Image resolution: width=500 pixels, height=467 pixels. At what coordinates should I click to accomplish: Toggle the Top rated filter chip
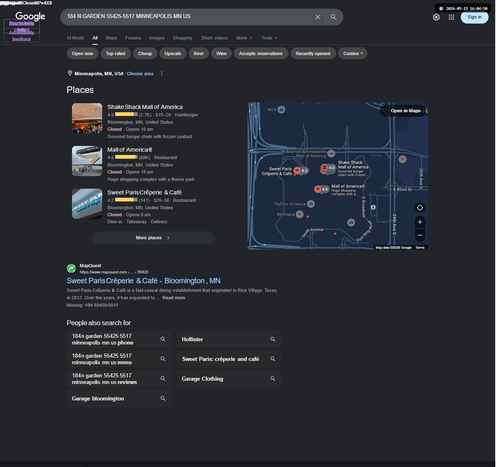pos(115,53)
